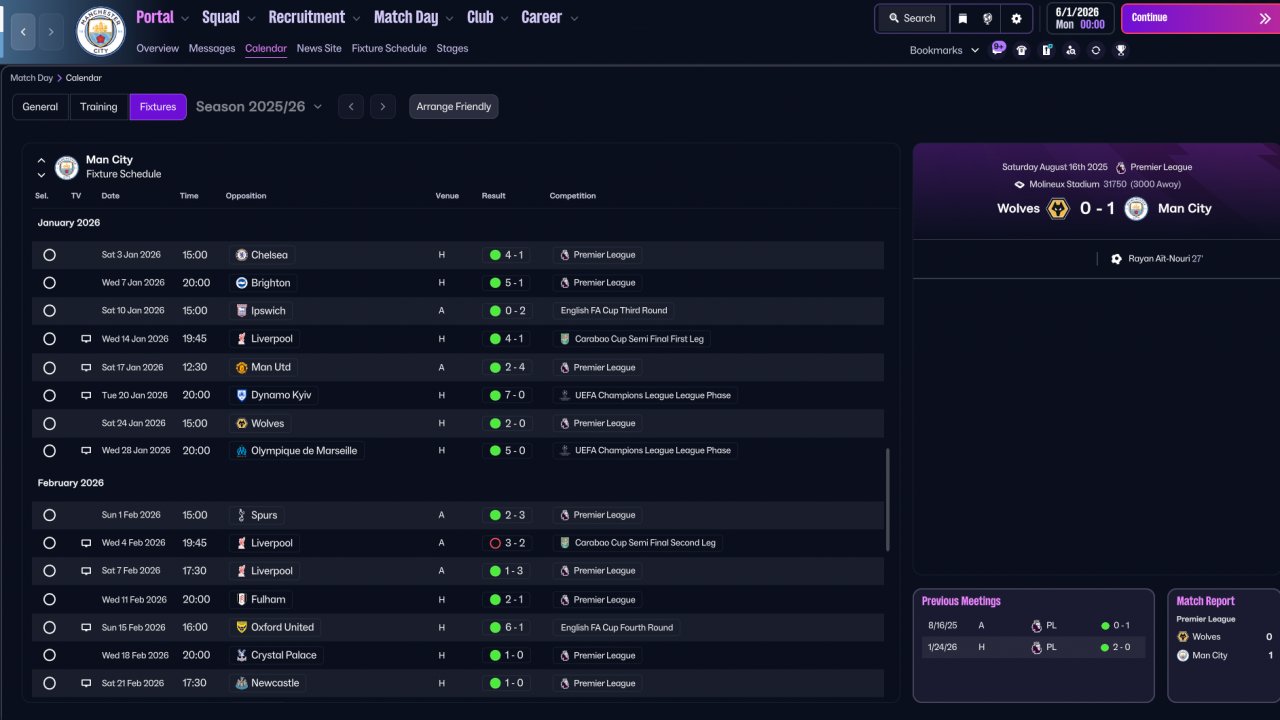This screenshot has height=720, width=1280.
Task: Select the 1/24/26 previous meeting row
Action: click(1033, 647)
